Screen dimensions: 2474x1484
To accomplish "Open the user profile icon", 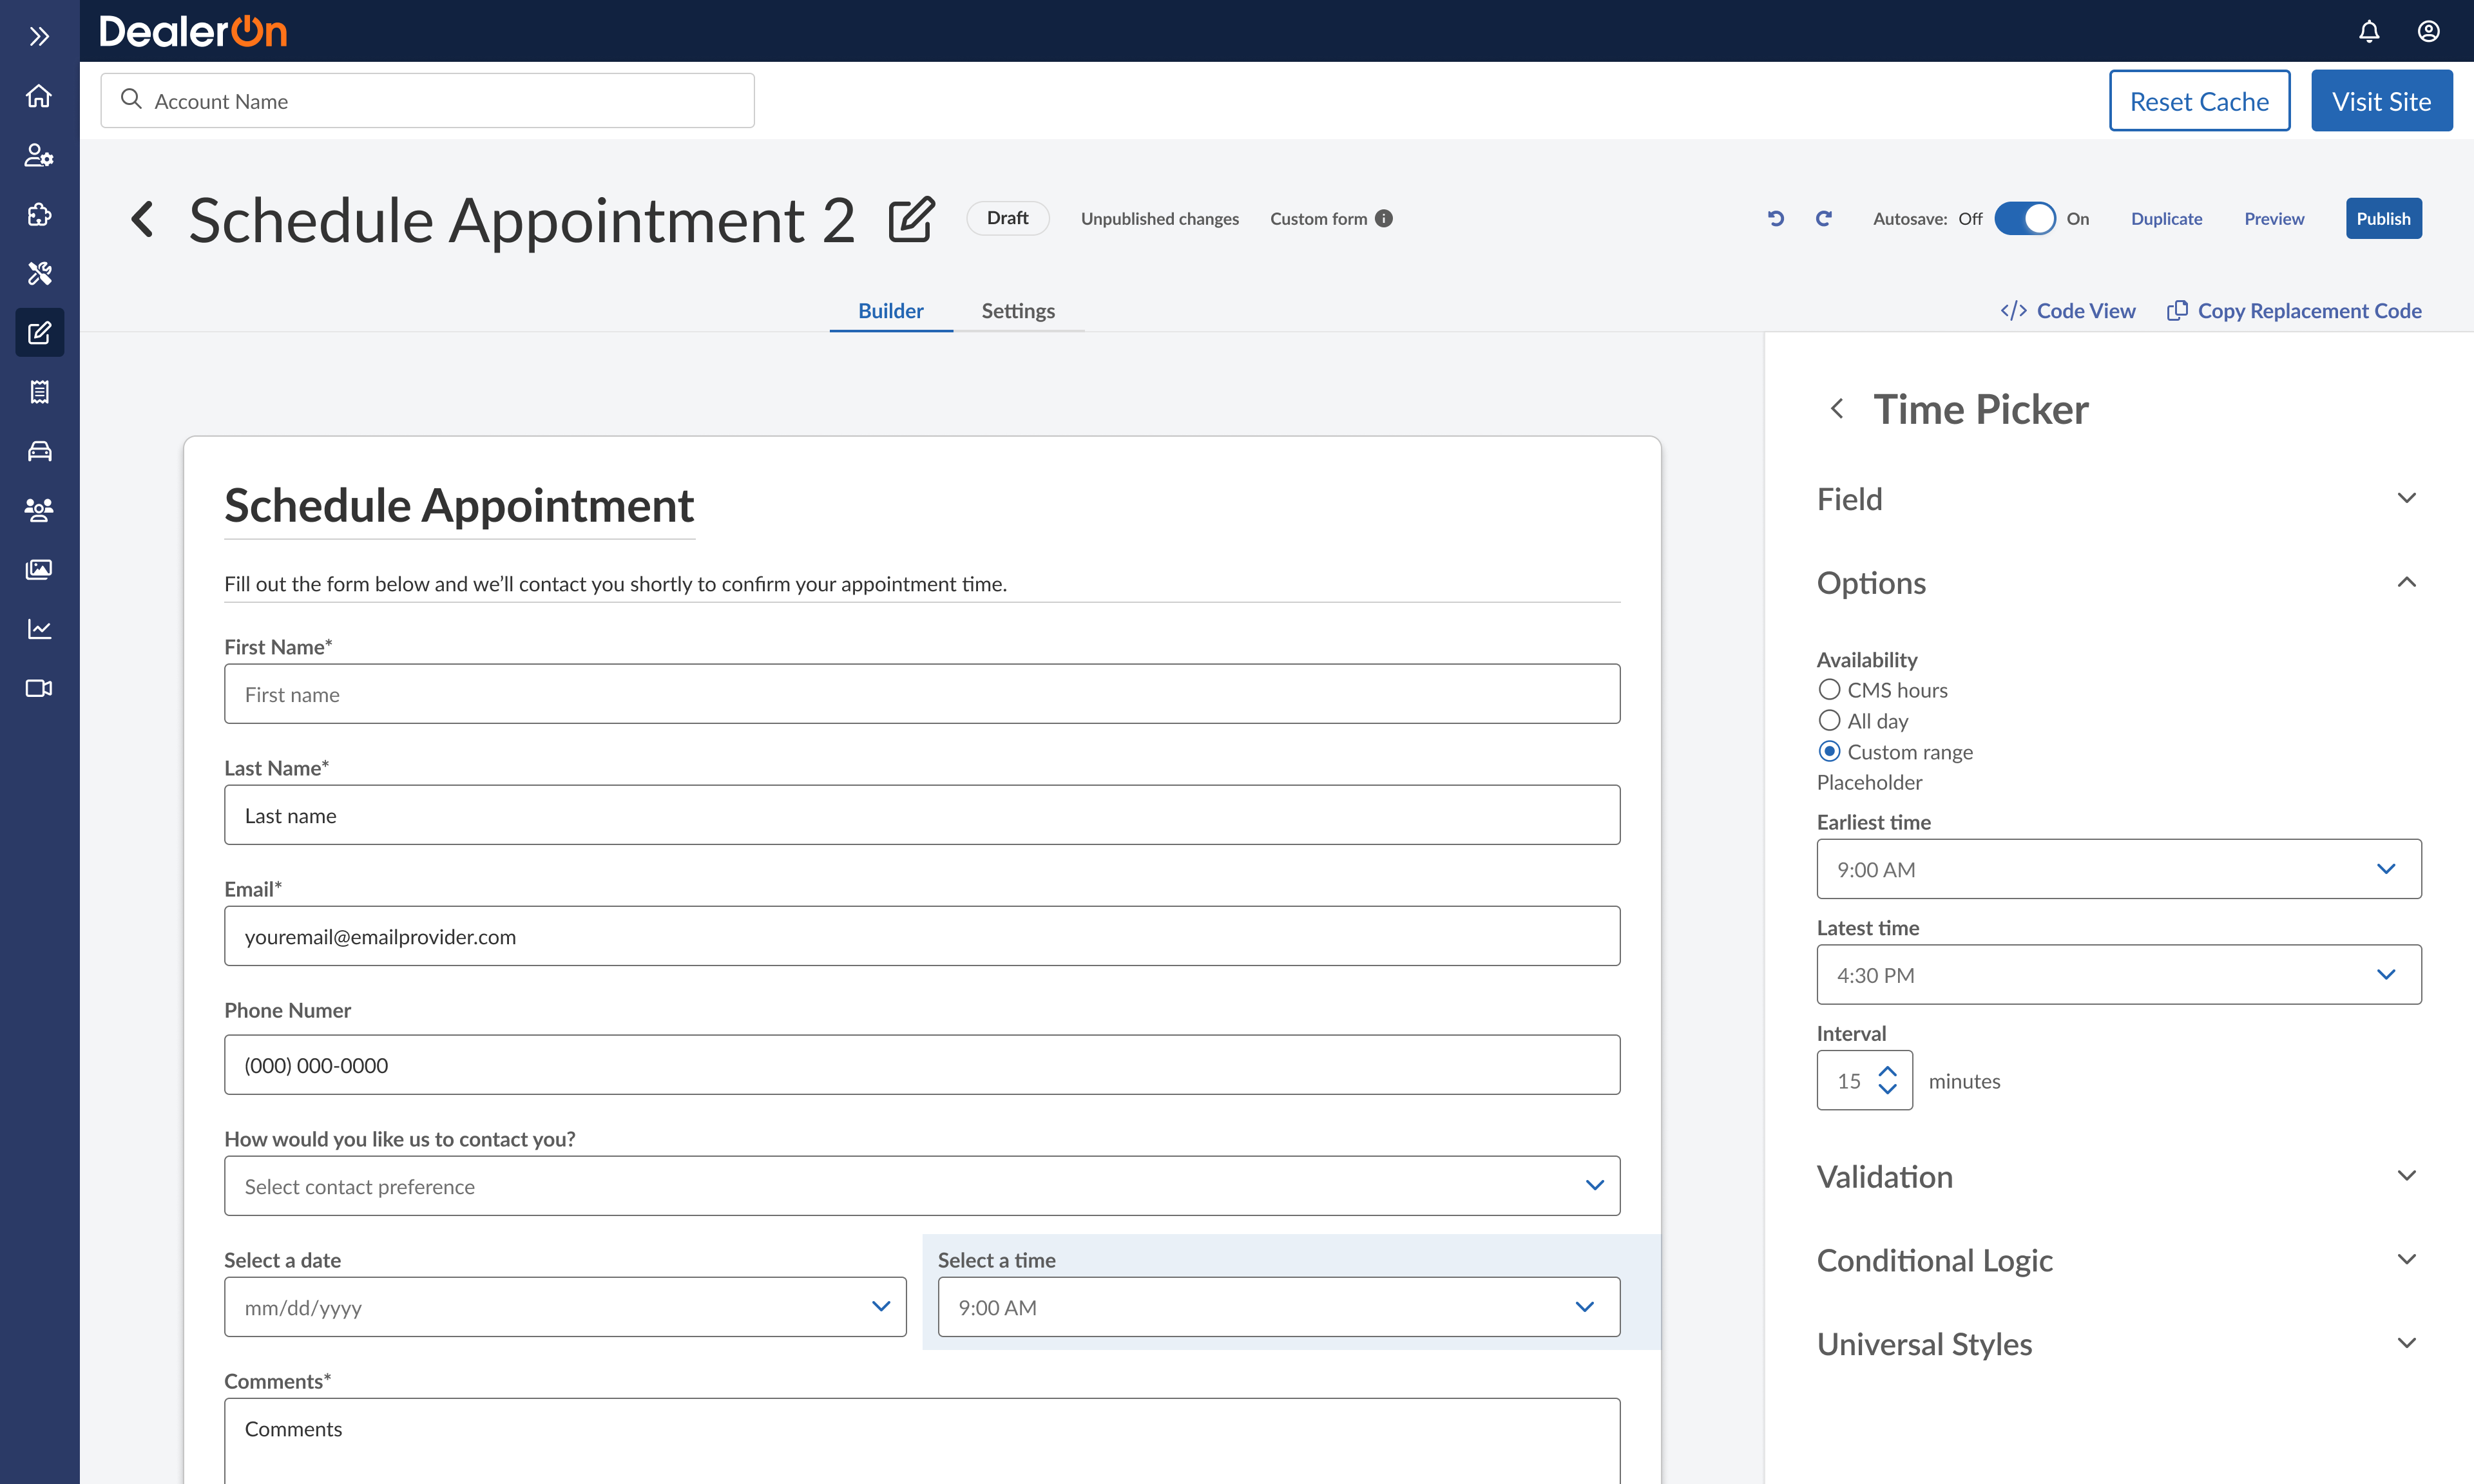I will [x=2428, y=31].
